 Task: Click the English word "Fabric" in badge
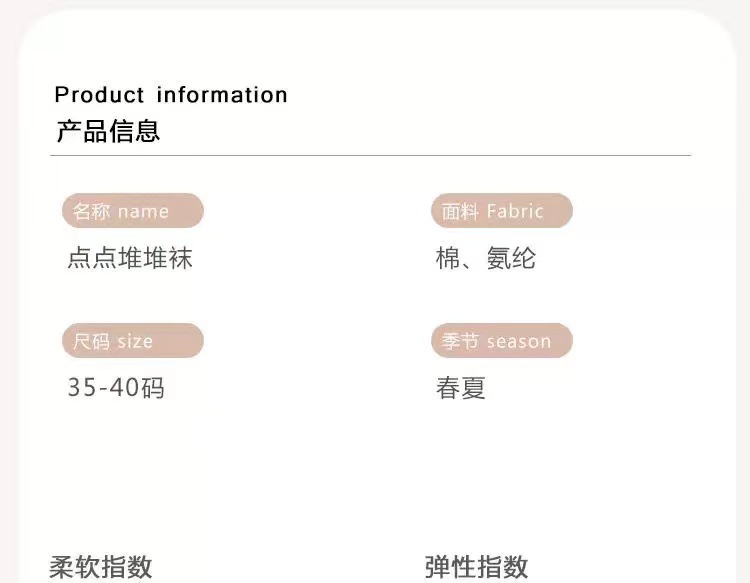pos(515,211)
